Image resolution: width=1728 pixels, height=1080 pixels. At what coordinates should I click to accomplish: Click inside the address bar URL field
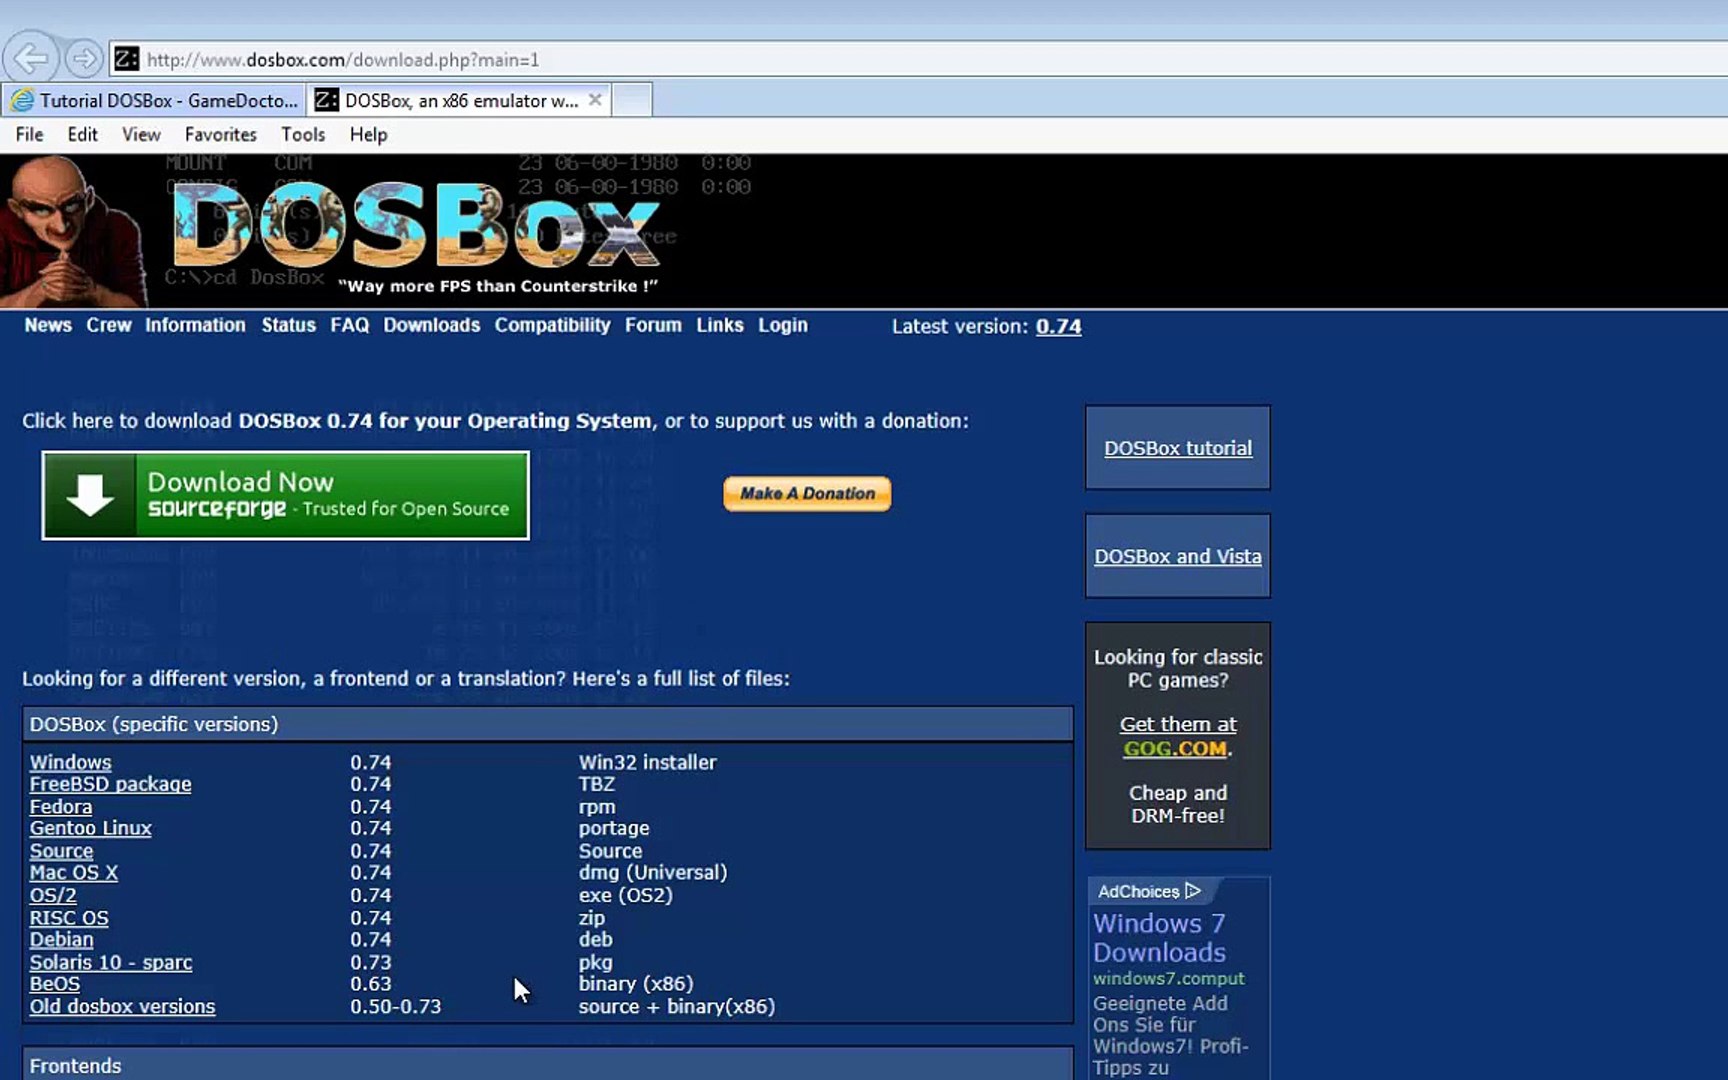pos(400,59)
